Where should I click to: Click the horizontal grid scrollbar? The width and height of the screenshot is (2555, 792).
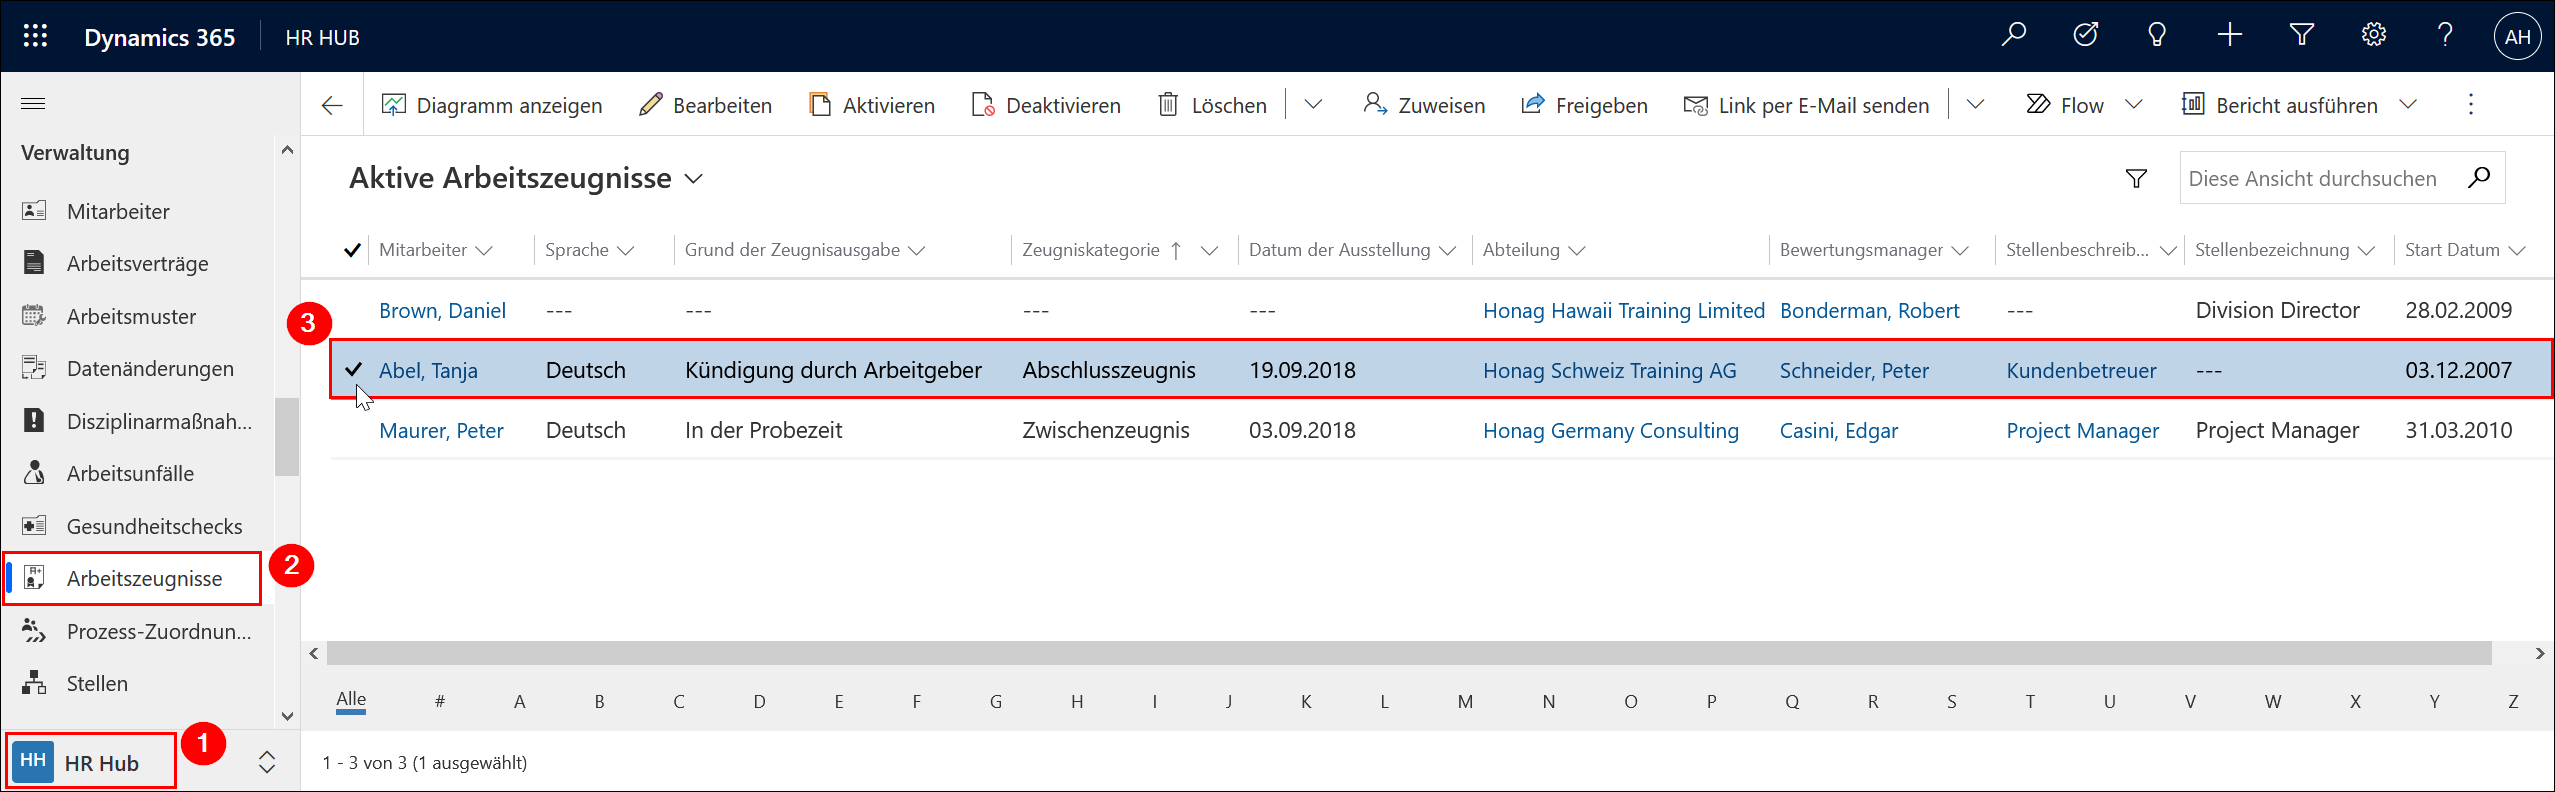pyautogui.click(x=1408, y=653)
